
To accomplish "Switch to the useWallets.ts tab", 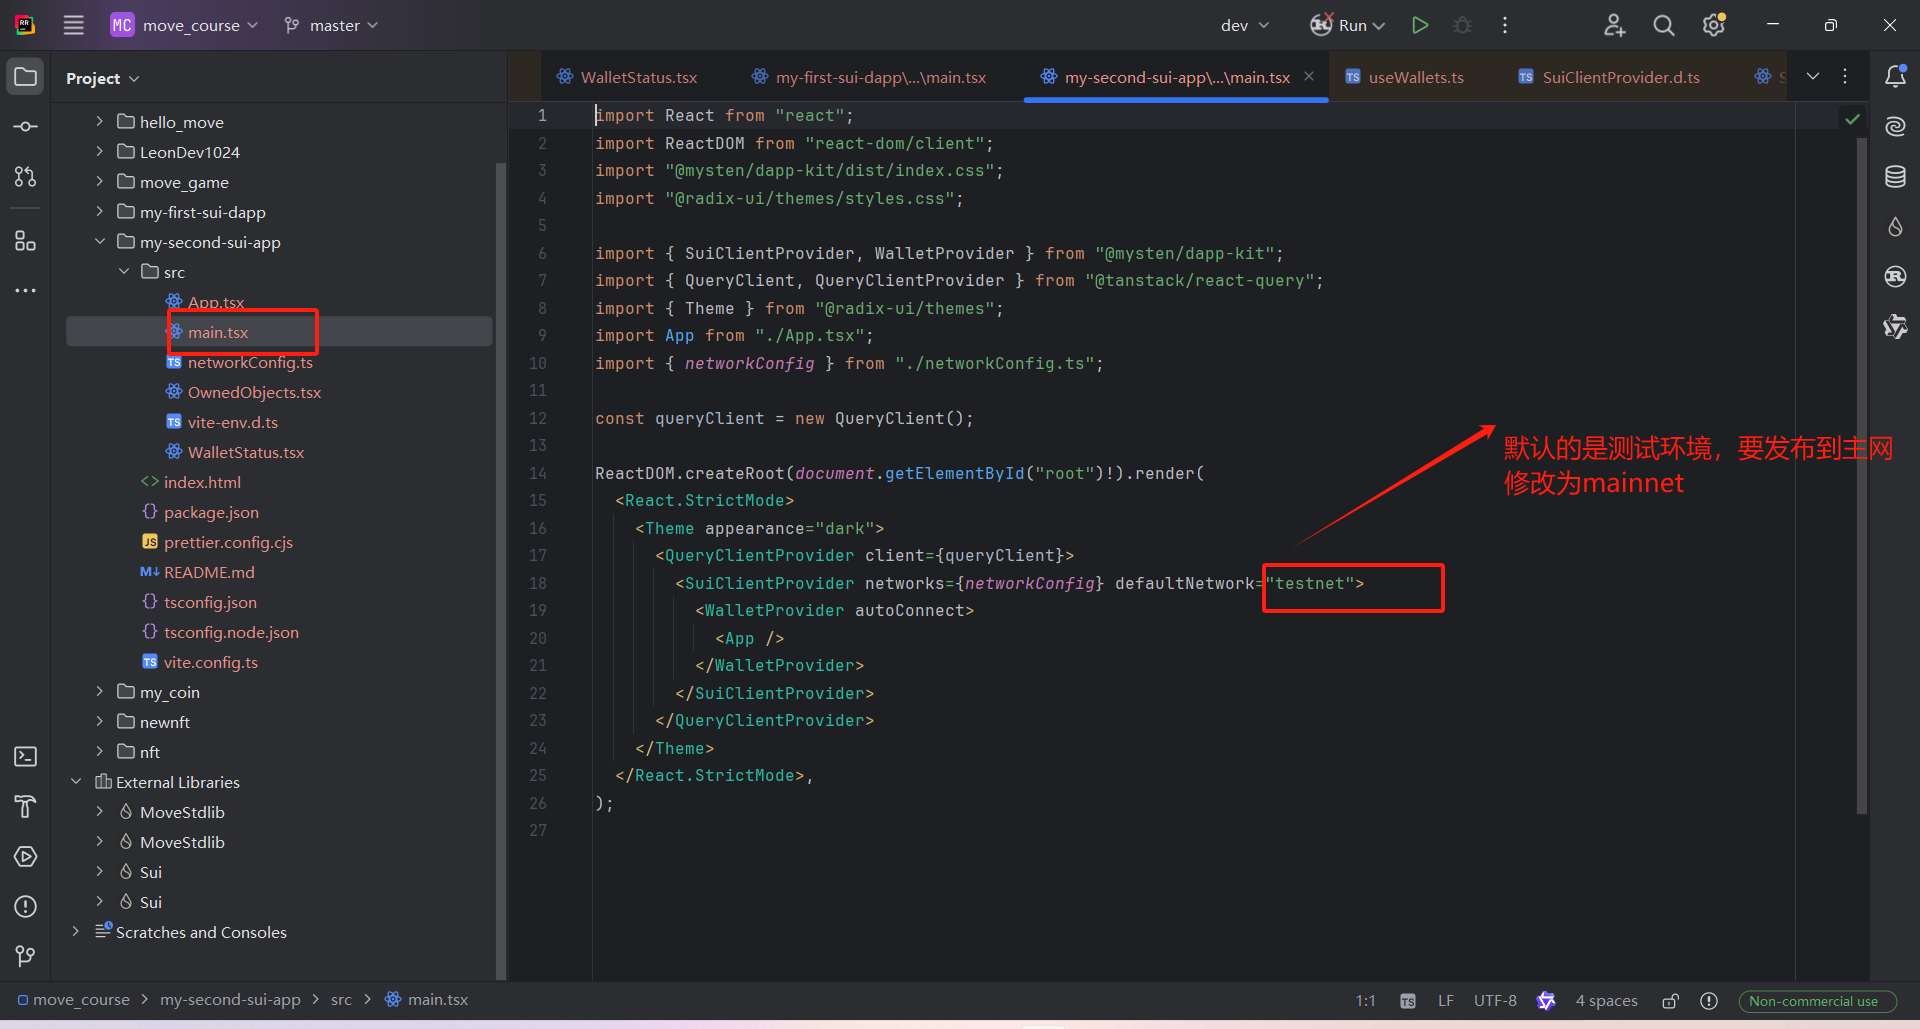I will pyautogui.click(x=1404, y=77).
